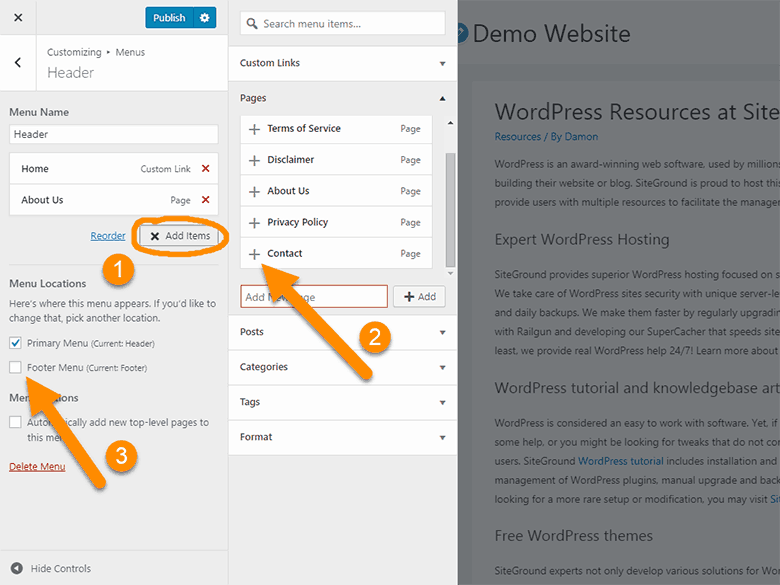
Task: Click the Add New Page text field
Action: pos(314,296)
